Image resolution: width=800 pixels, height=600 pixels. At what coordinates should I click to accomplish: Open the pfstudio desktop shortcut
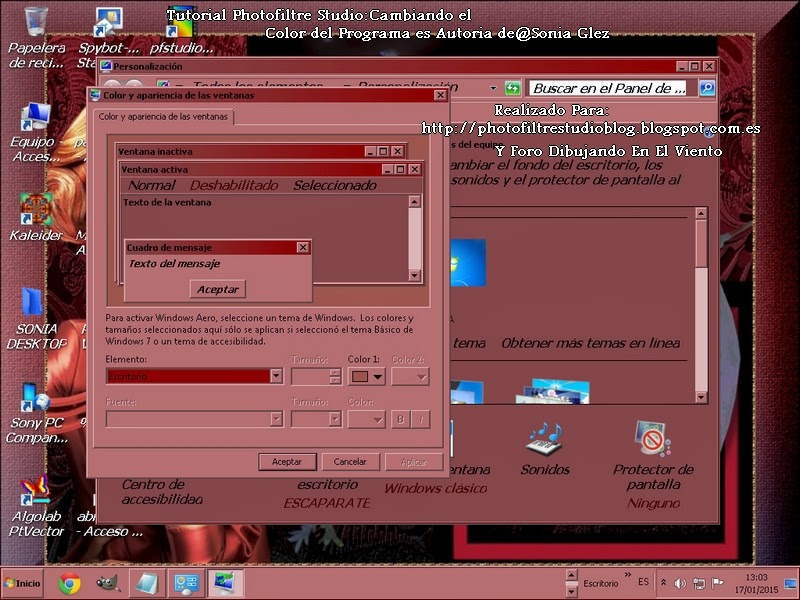click(181, 32)
